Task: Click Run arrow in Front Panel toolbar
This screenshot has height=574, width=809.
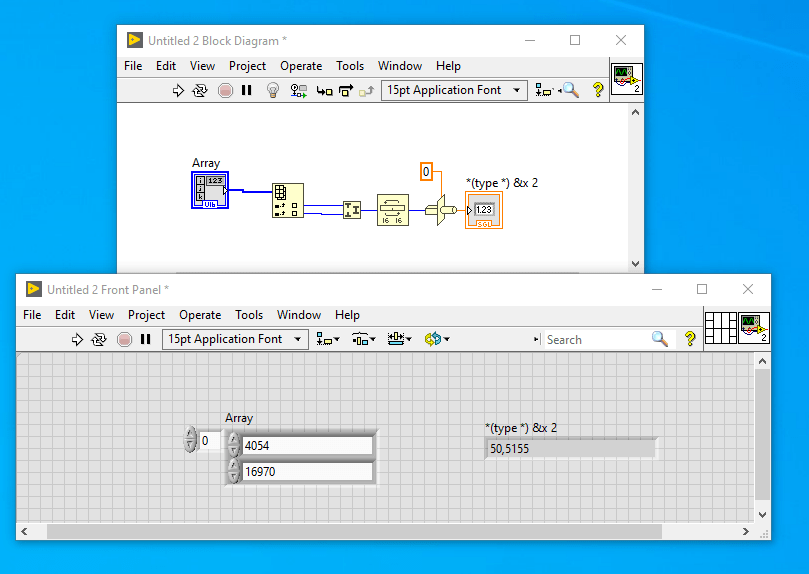Action: click(77, 339)
